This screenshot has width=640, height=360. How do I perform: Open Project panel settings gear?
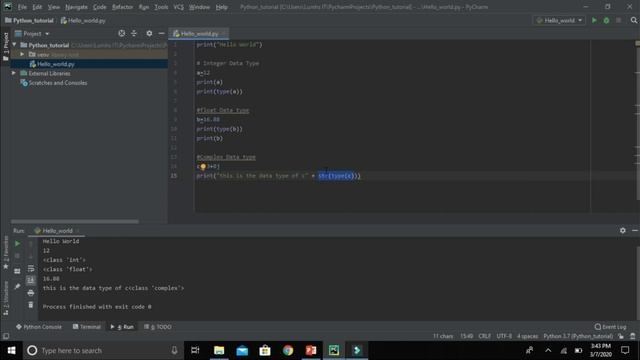coord(149,33)
